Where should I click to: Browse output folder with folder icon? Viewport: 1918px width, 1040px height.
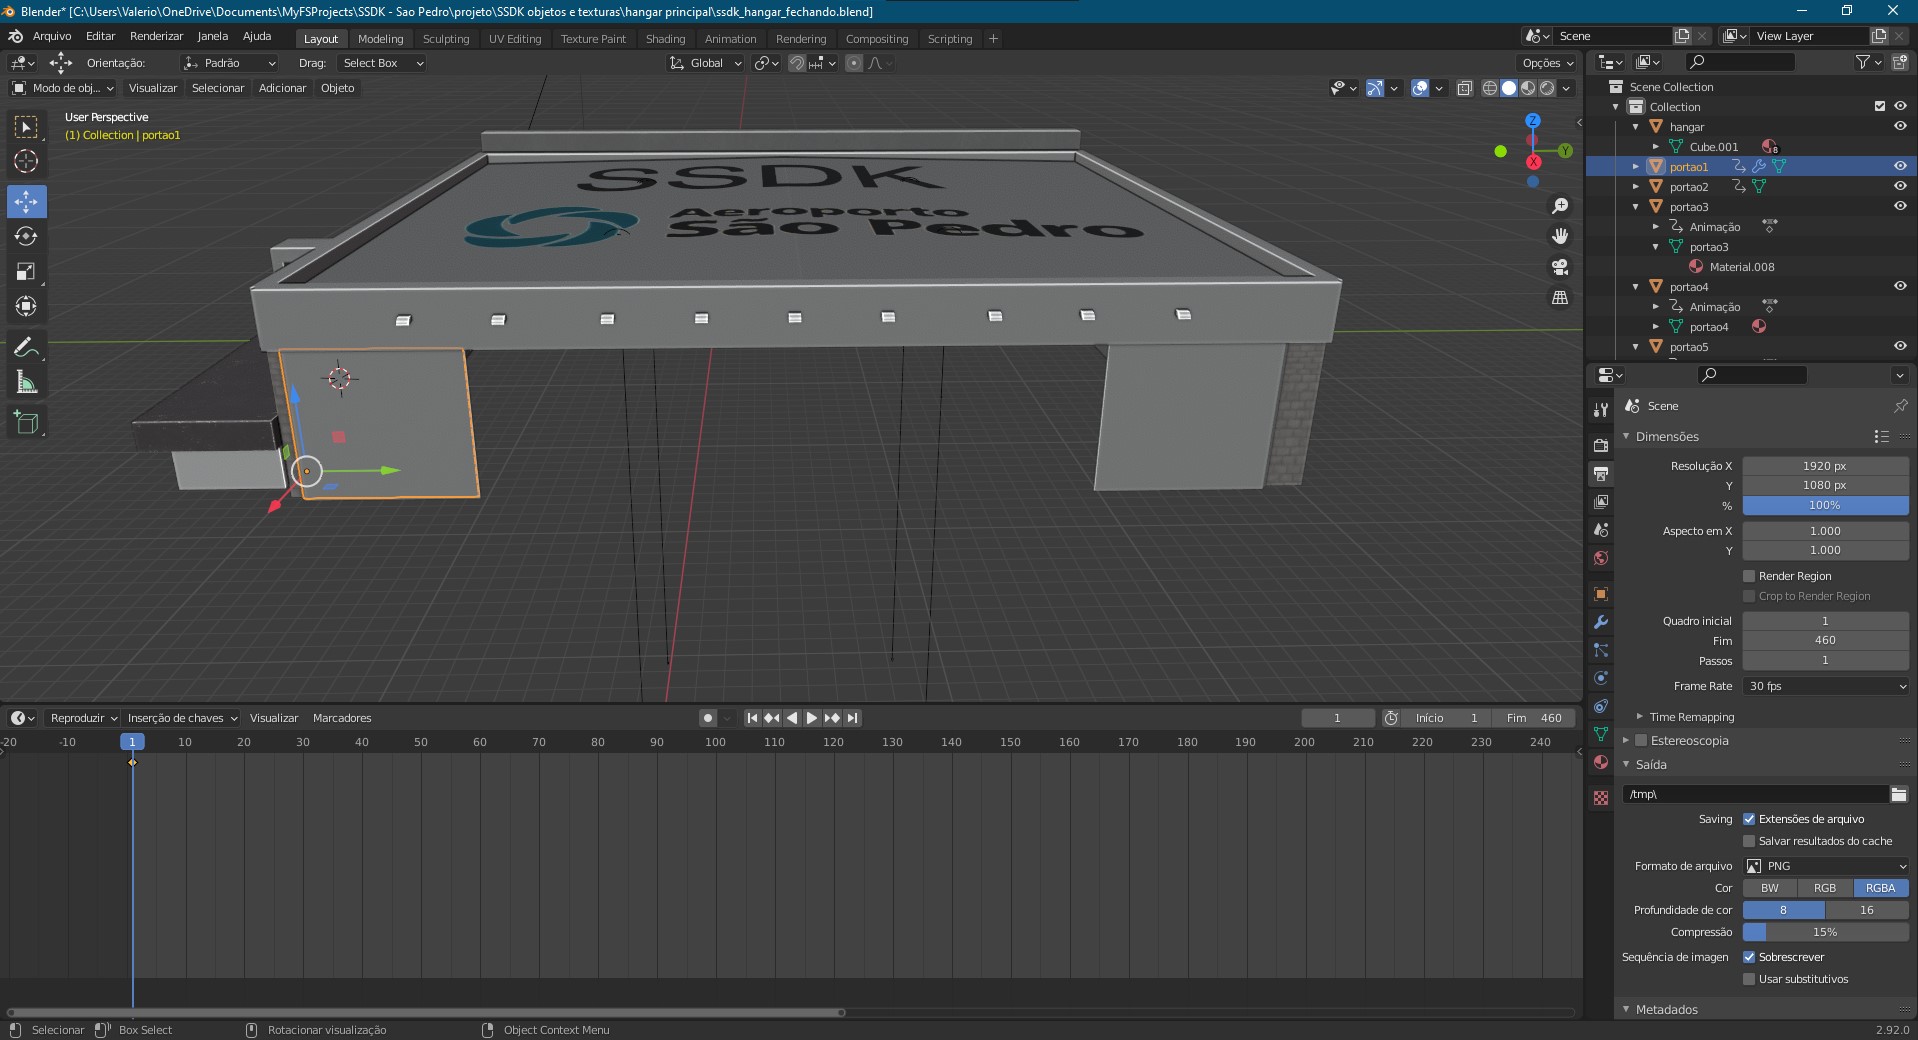click(1899, 794)
